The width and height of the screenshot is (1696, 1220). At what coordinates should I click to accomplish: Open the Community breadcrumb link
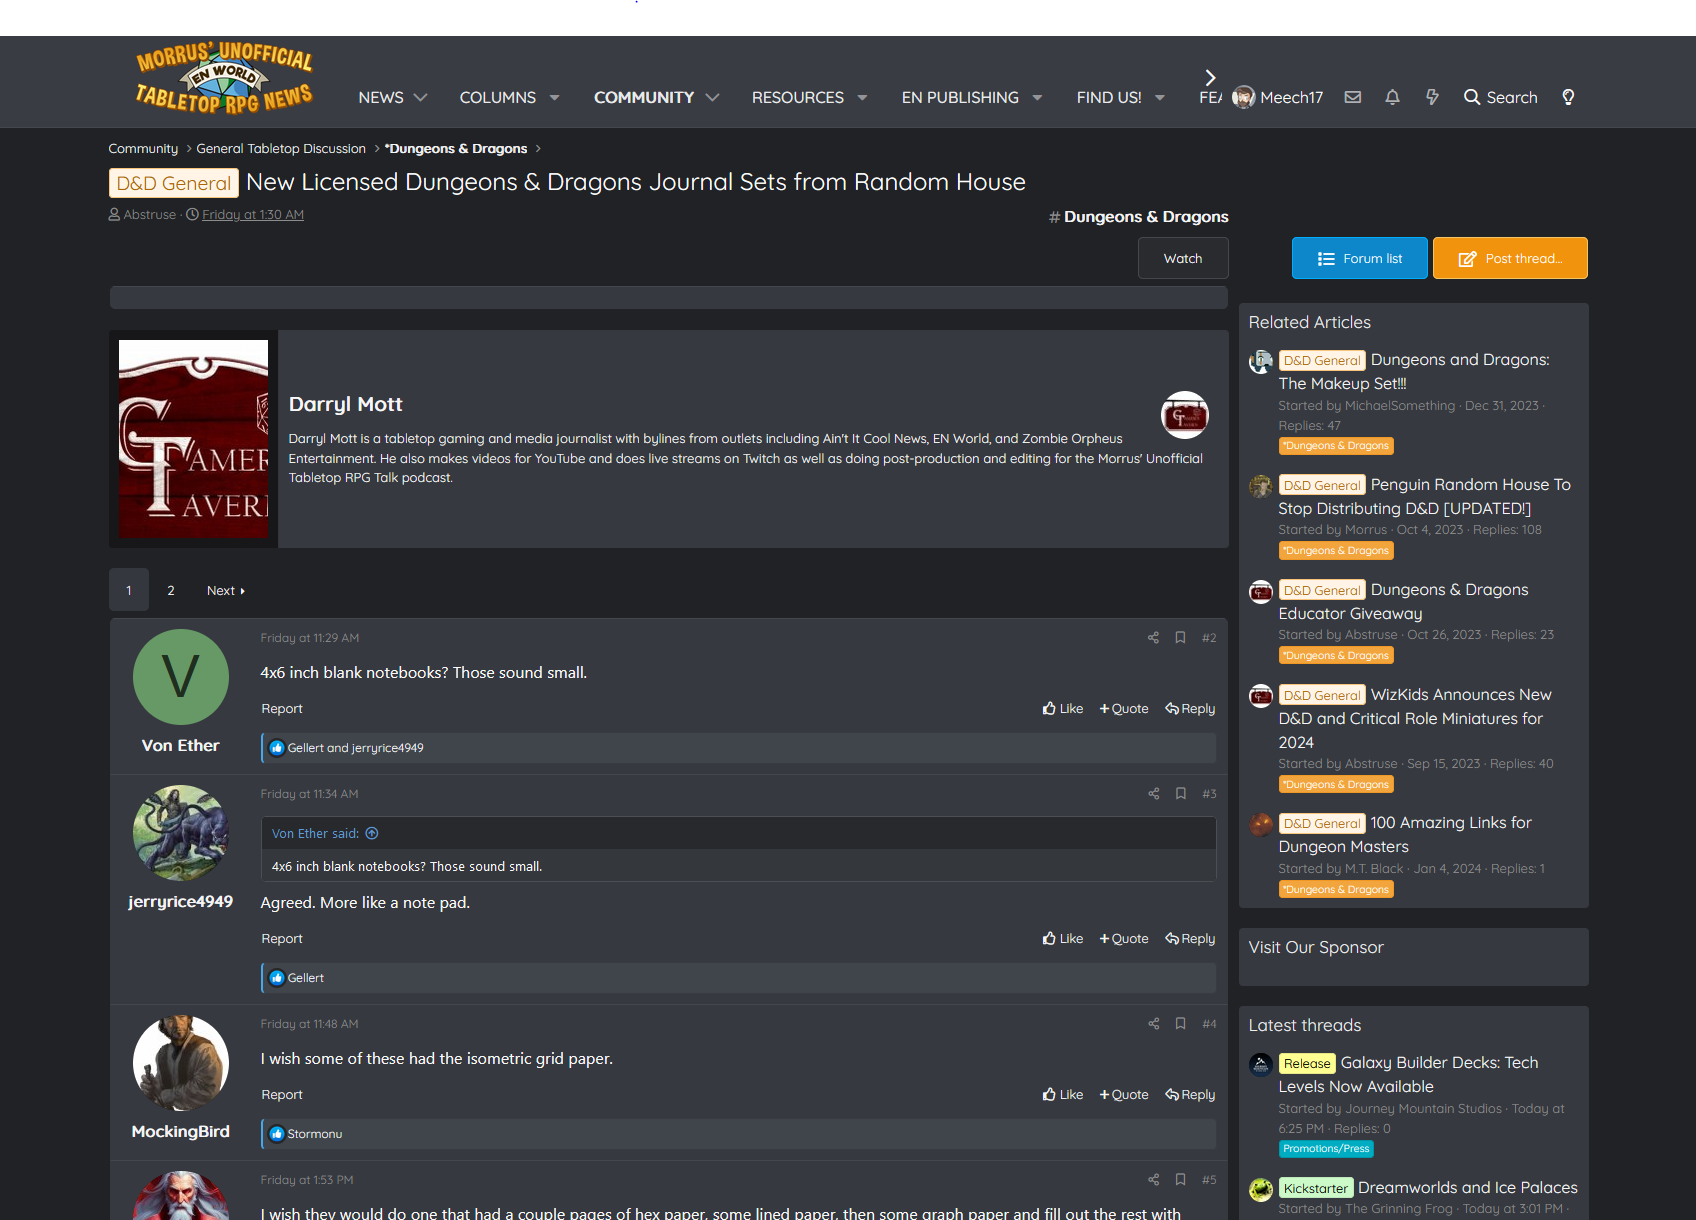pos(143,148)
